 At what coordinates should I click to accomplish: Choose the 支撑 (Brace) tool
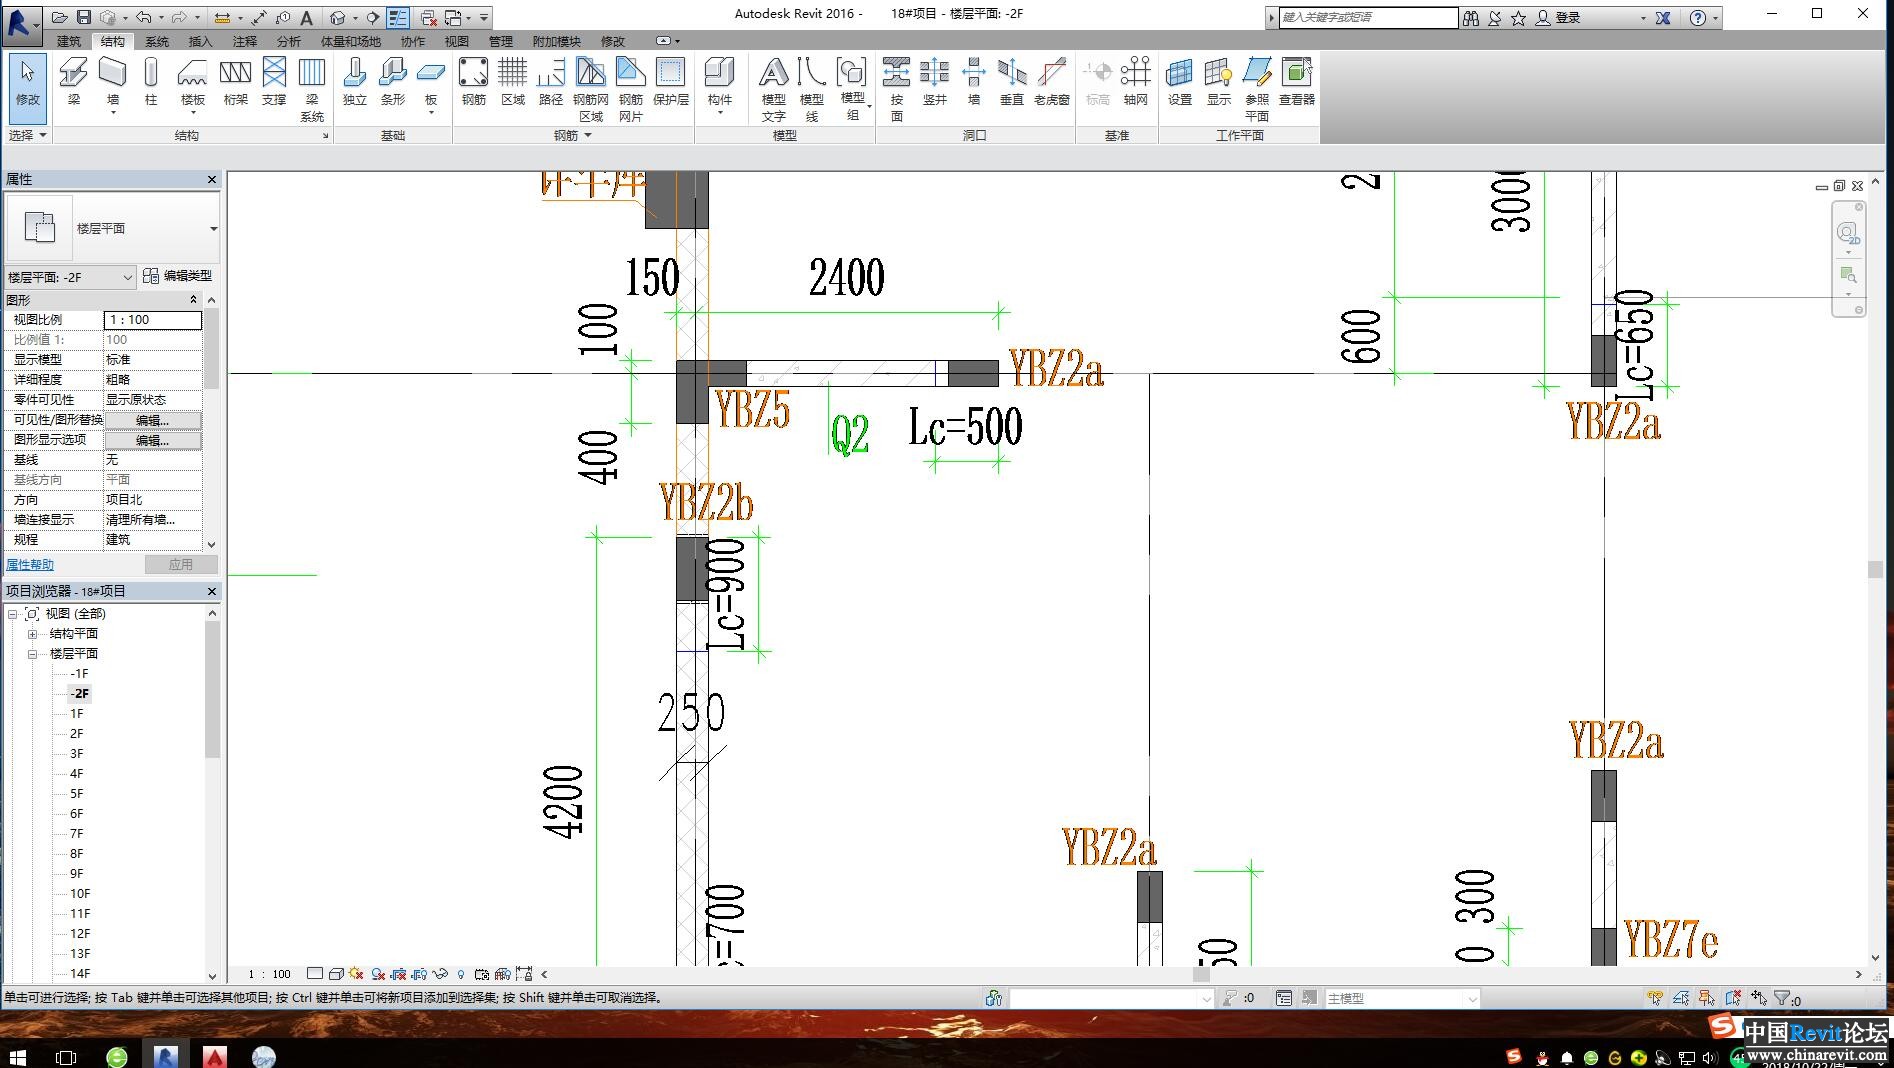click(274, 81)
